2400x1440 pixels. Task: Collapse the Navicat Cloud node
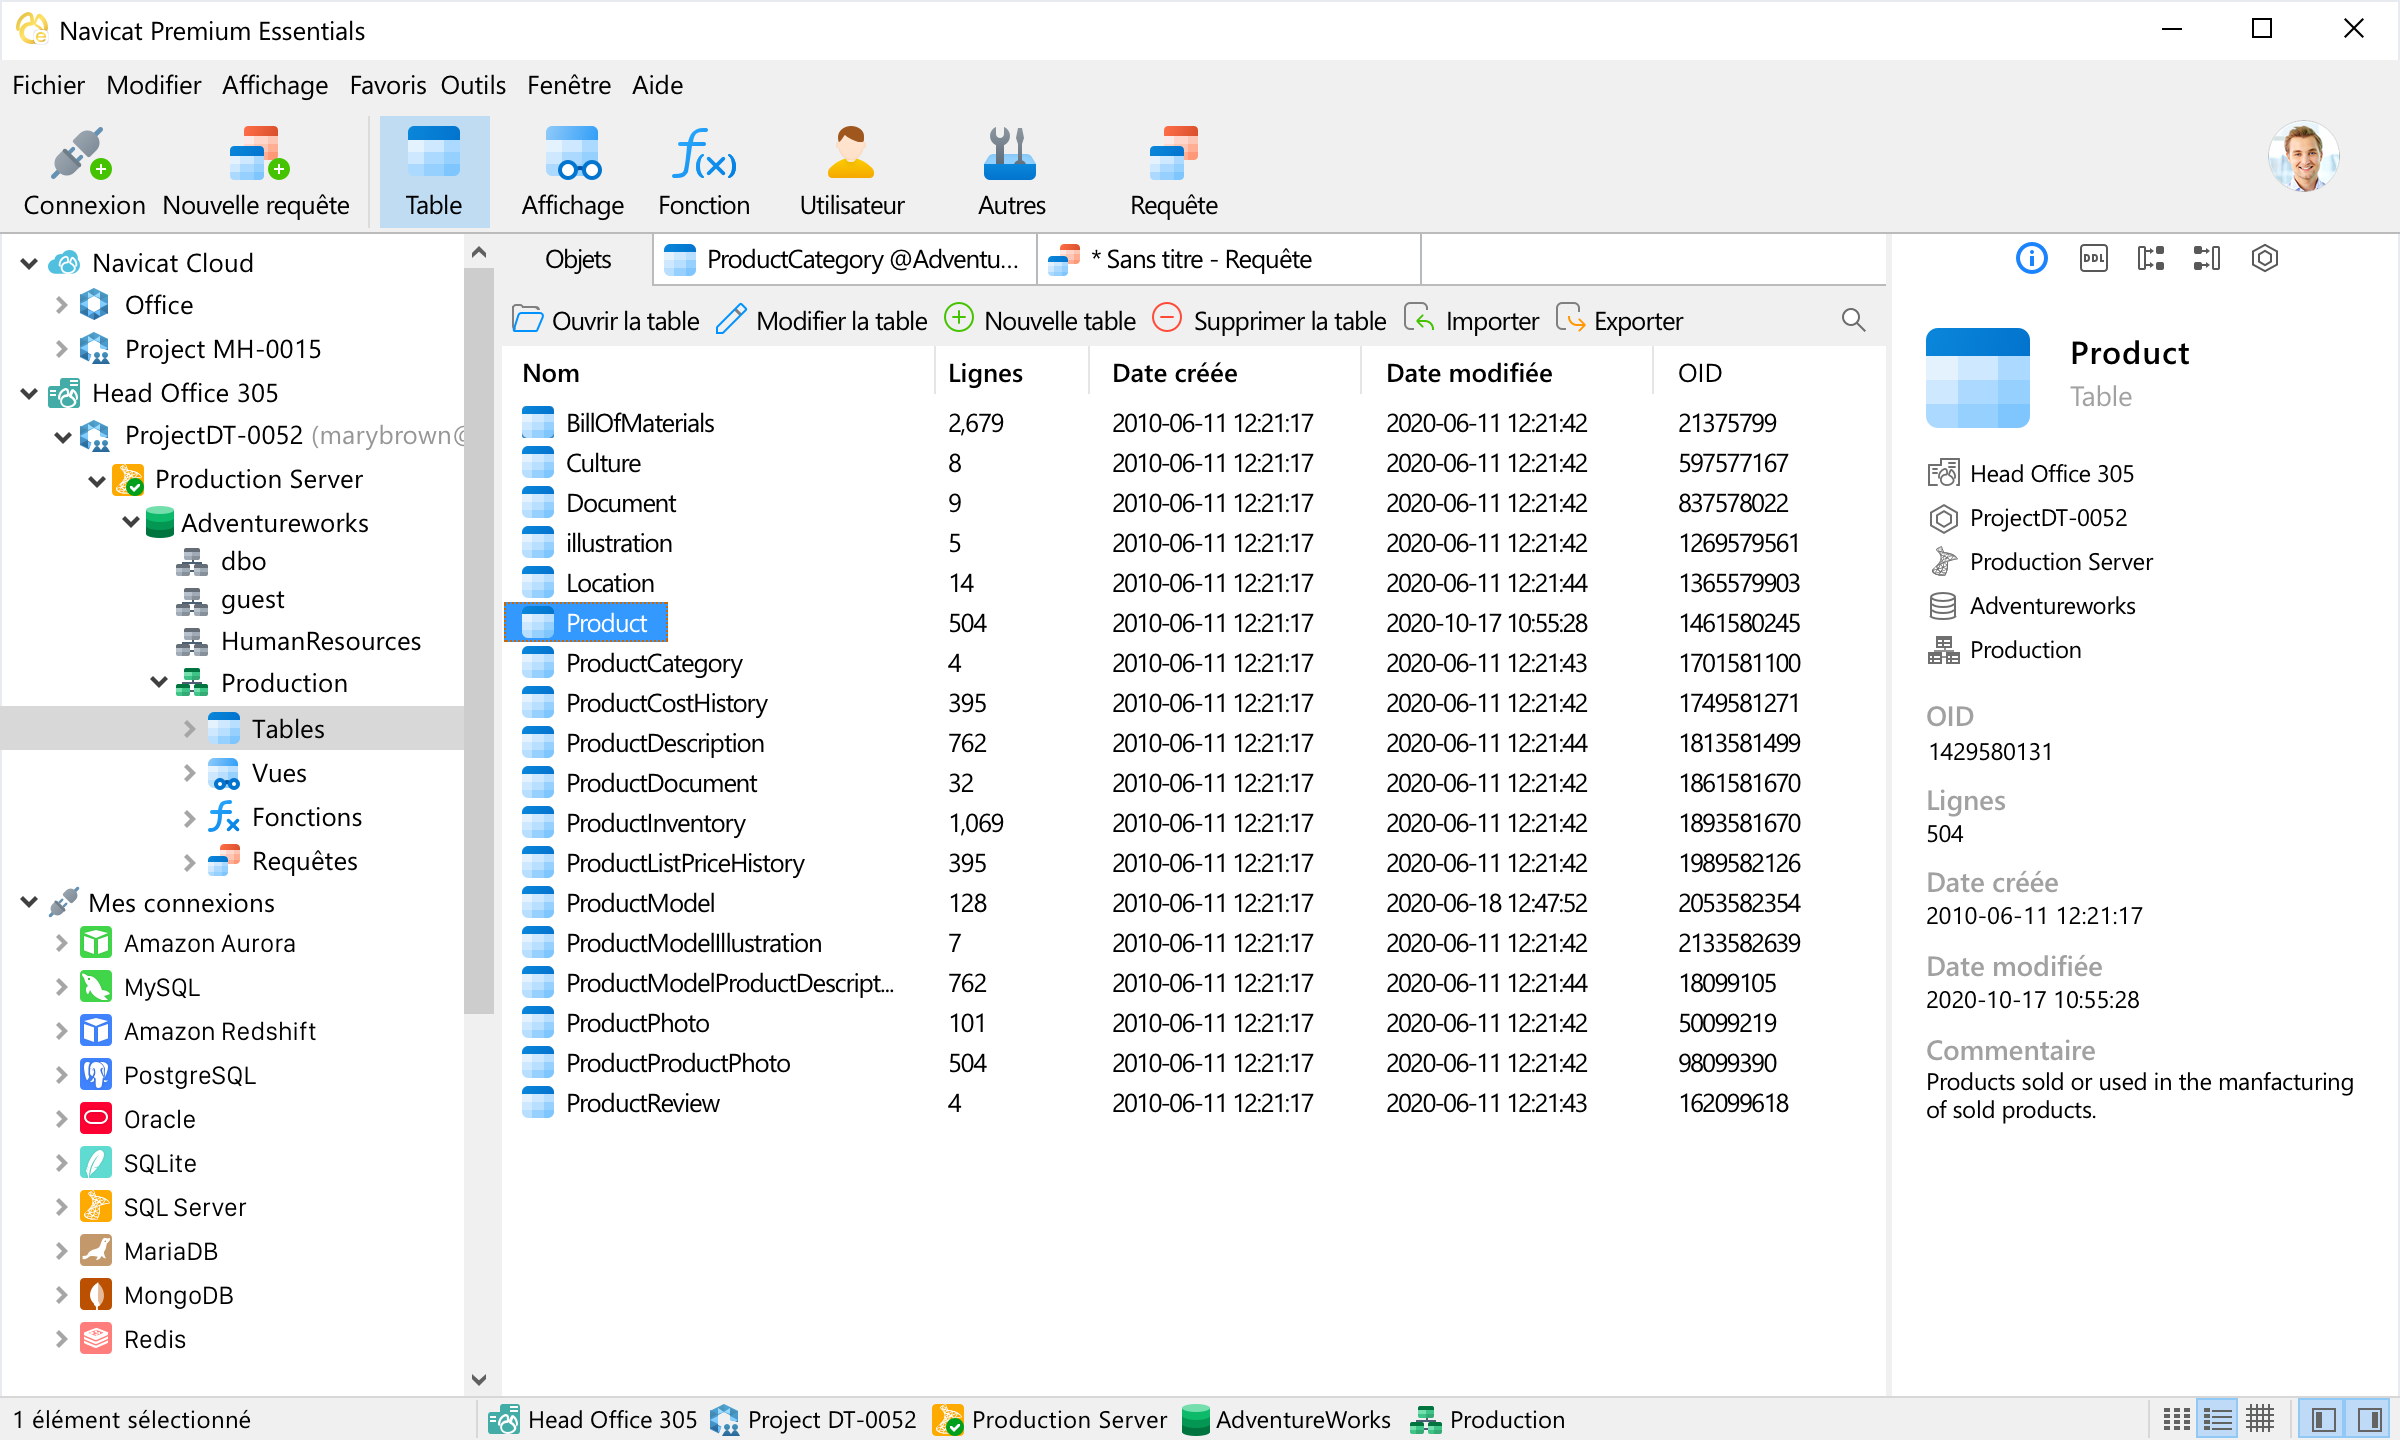point(29,263)
